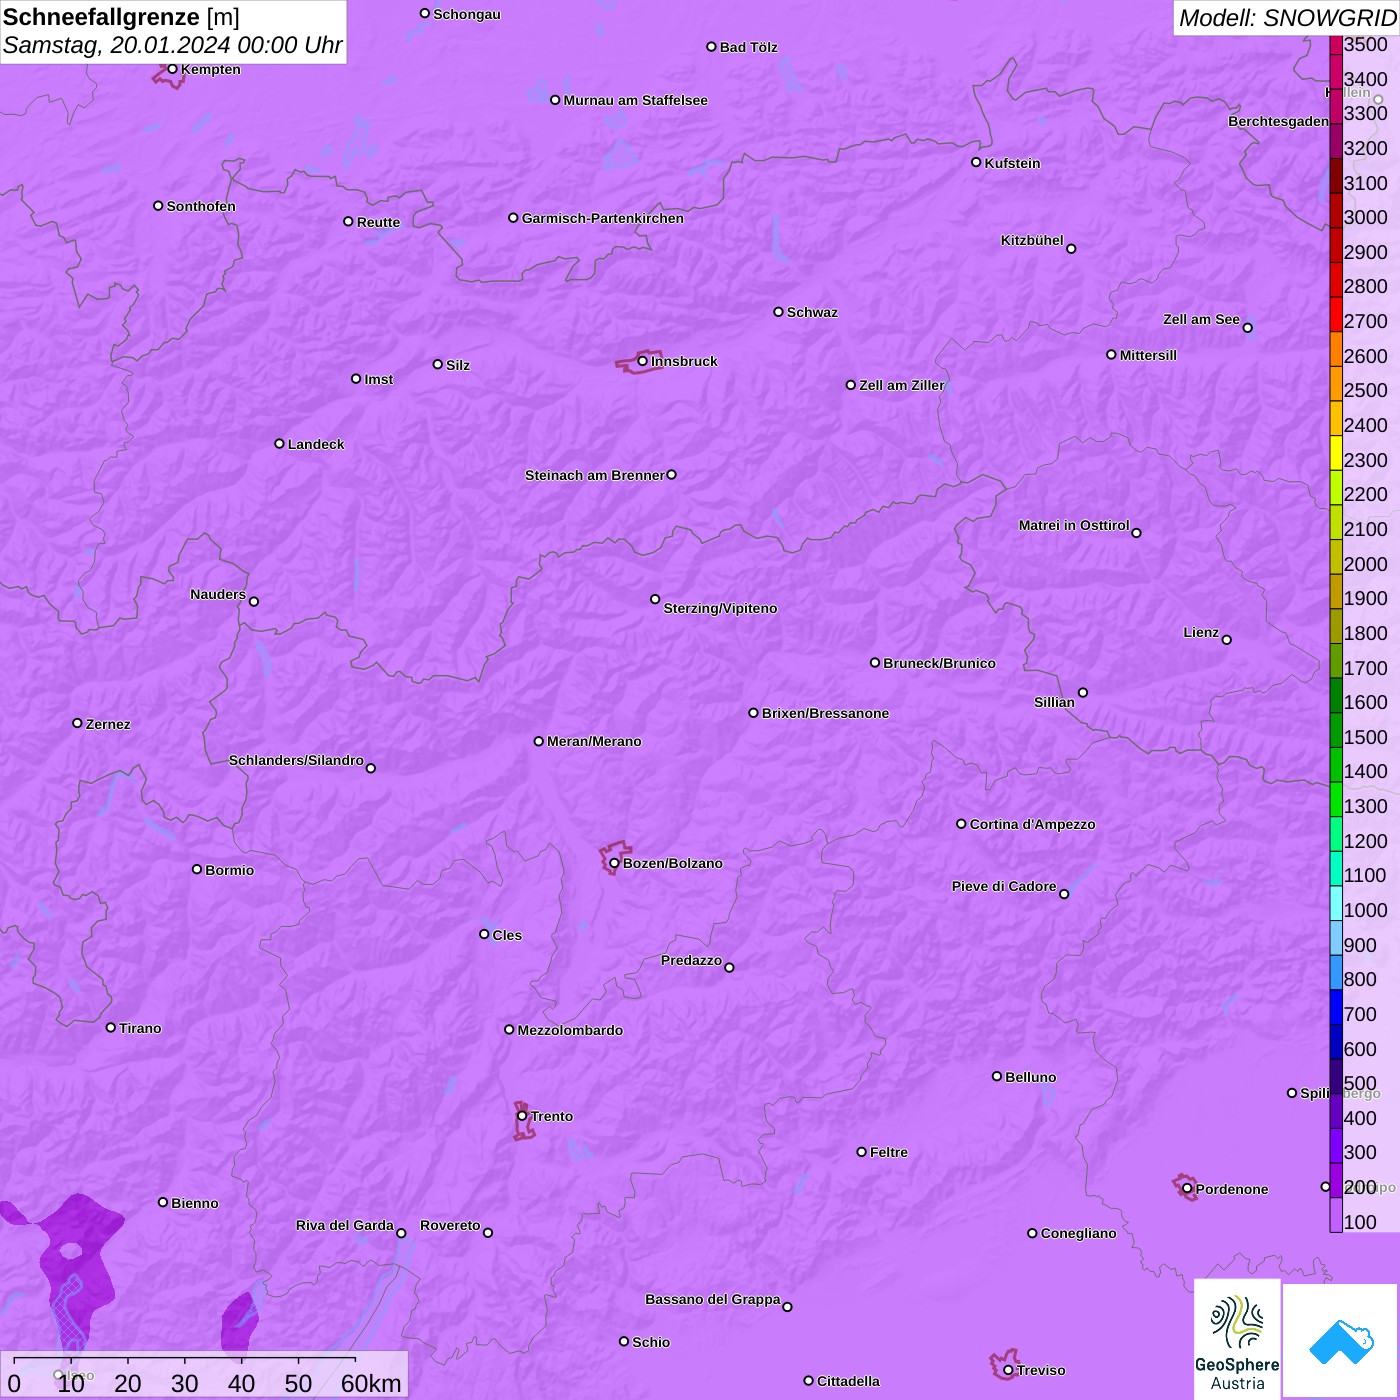
Task: Click the Lienz label
Action: tap(1201, 632)
